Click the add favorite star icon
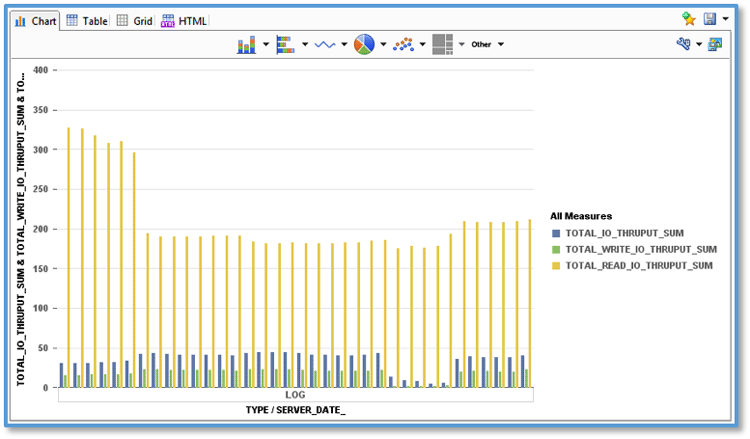 click(x=688, y=19)
